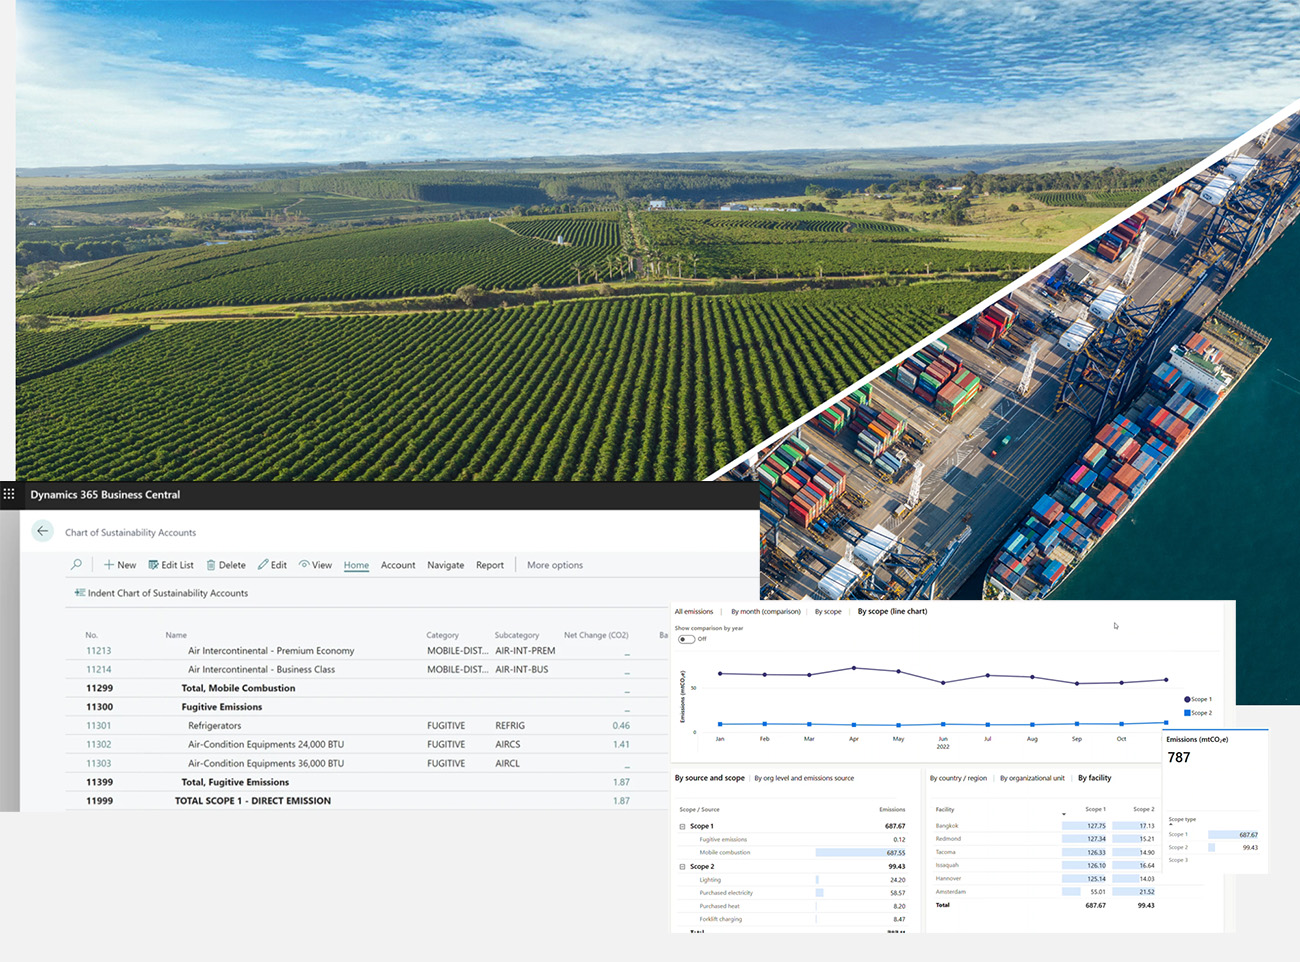Click facility table sort arrow indicator

(1063, 814)
